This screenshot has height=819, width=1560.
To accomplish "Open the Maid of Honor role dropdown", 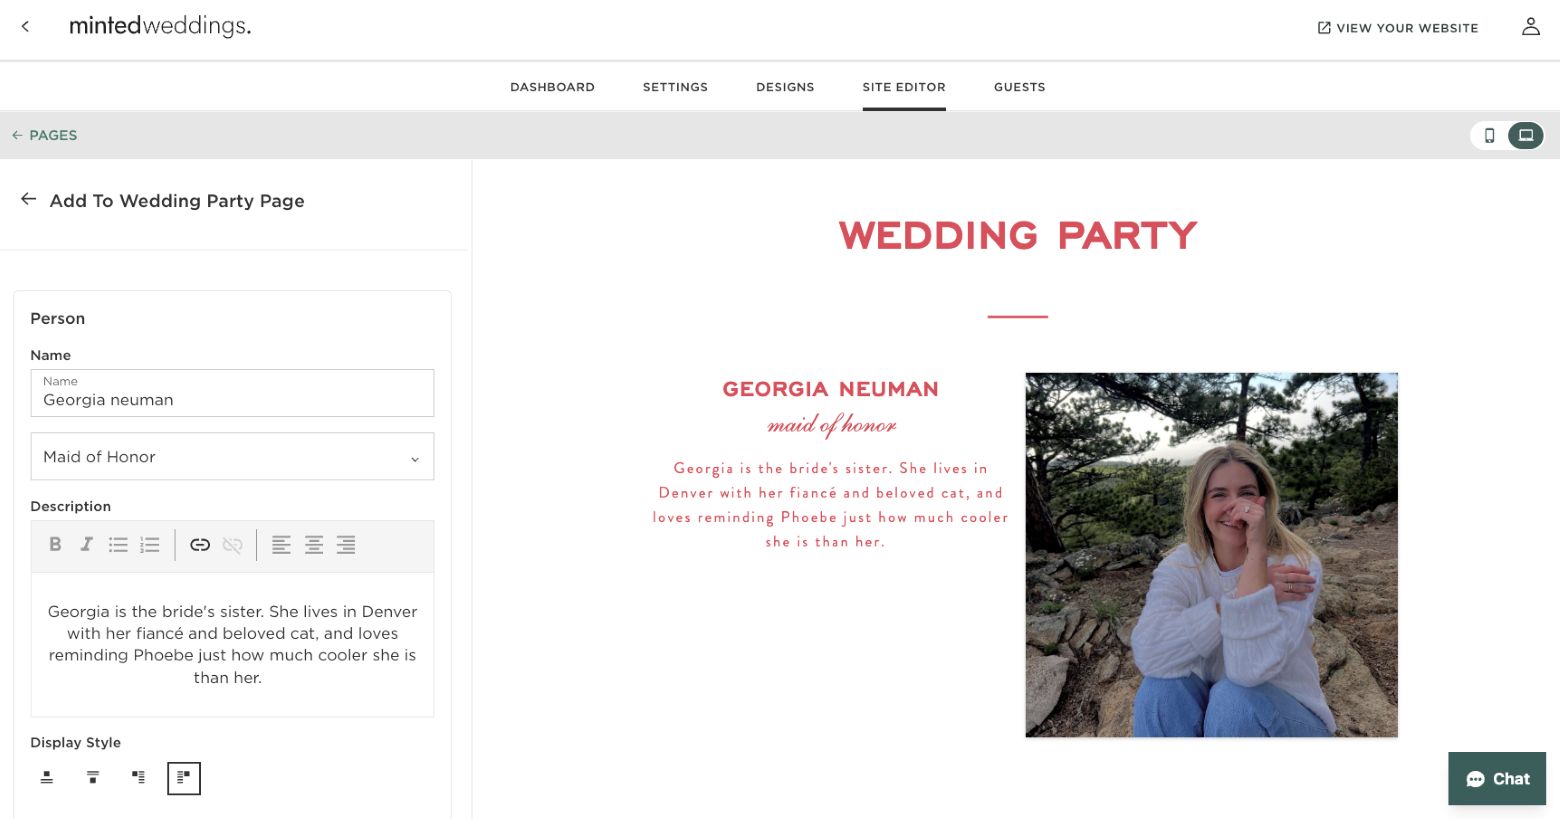I will [232, 456].
